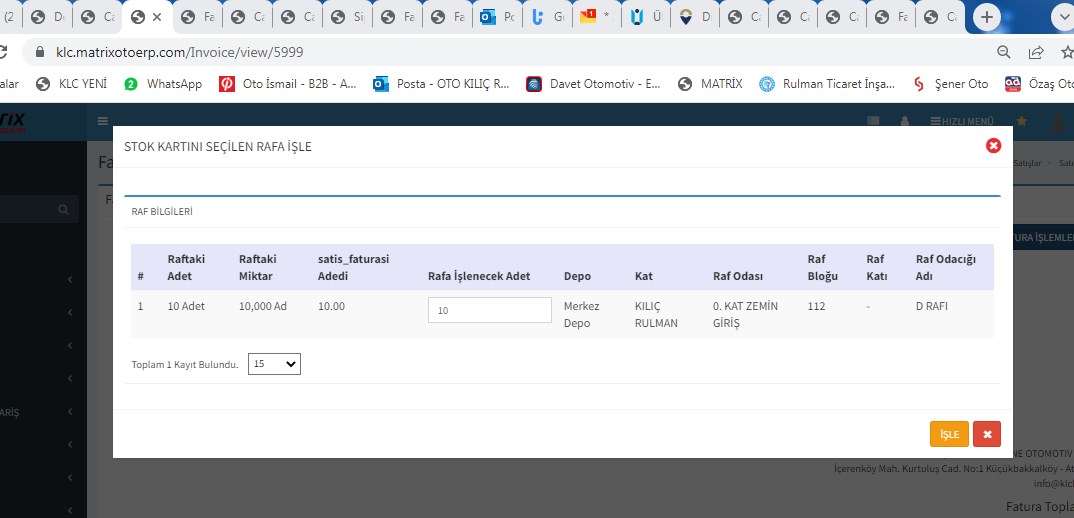Viewport: 1074px width, 518px height.
Task: Open the KLC YENİ bookmark
Action: point(72,84)
